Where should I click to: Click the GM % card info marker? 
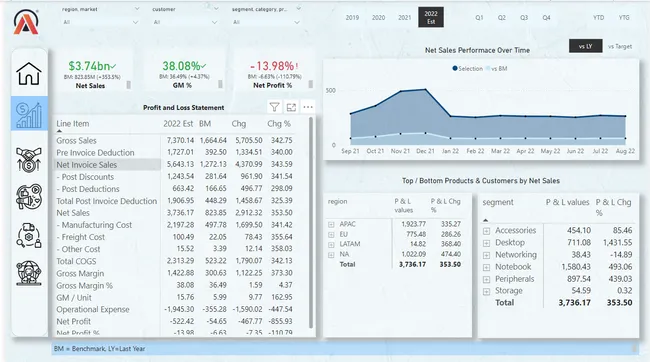pos(220,84)
